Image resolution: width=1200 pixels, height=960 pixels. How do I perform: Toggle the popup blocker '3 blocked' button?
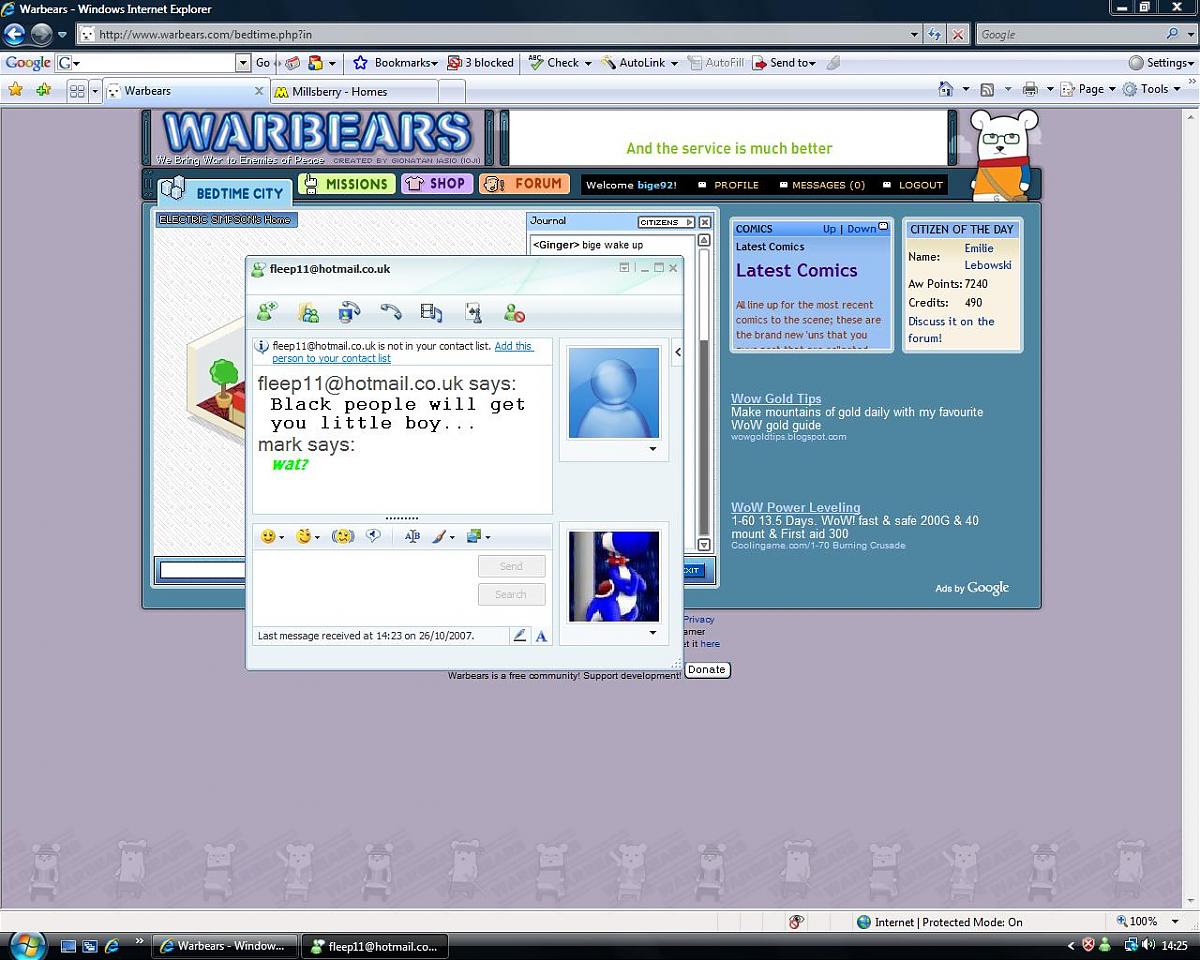point(481,62)
